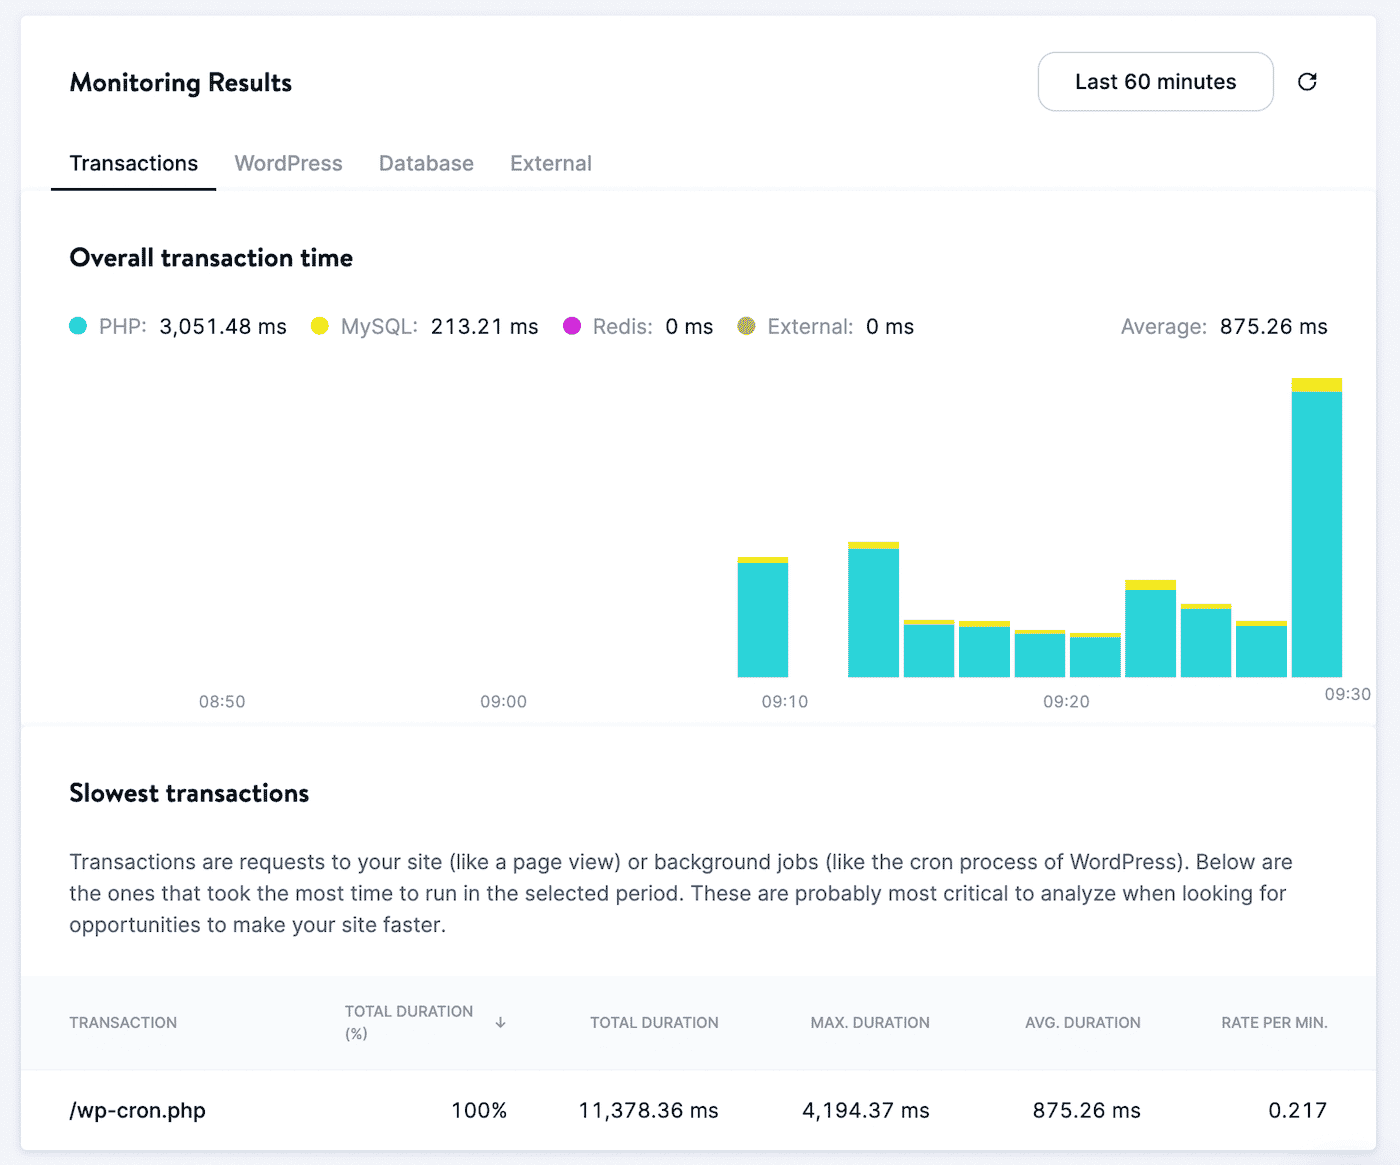Viewport: 1400px width, 1165px height.
Task: Open the /wp-cron.php transaction row
Action: (x=138, y=1110)
